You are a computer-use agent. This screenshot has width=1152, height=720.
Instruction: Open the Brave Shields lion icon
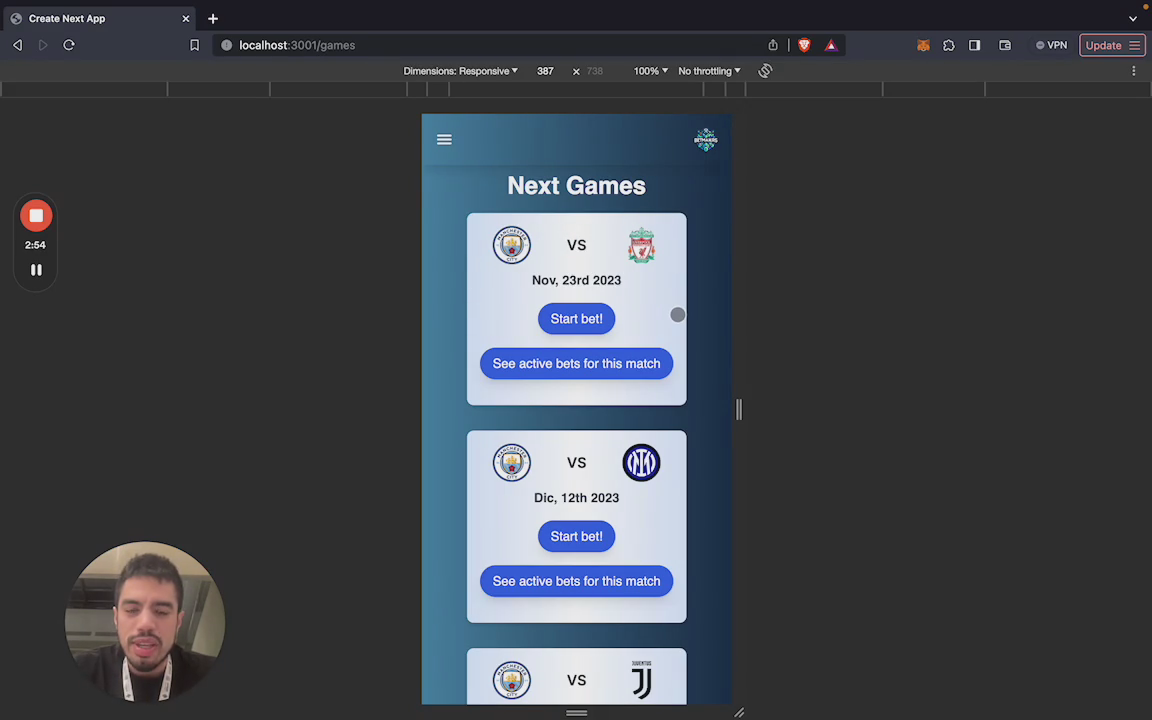[x=804, y=46]
